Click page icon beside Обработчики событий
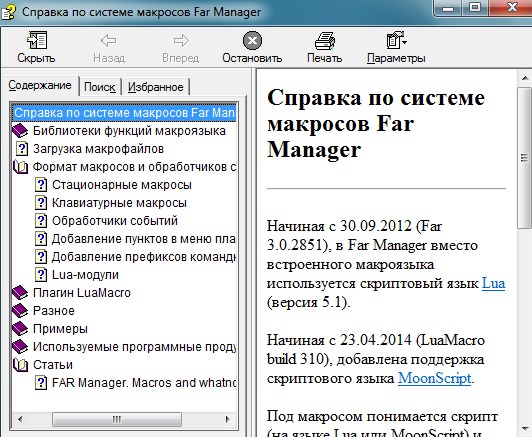Screen dimensions: 532x437 tap(41, 221)
